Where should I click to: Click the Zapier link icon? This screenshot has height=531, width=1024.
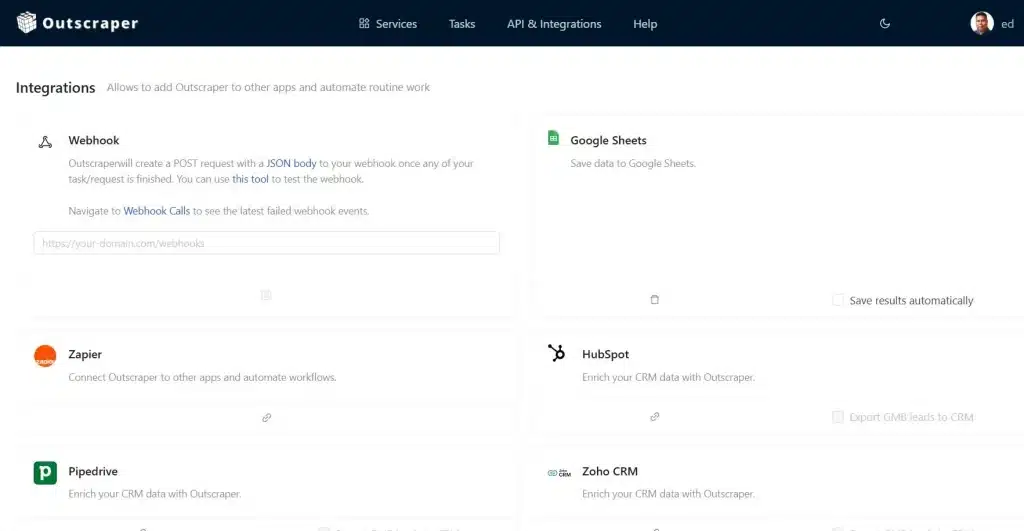point(266,417)
